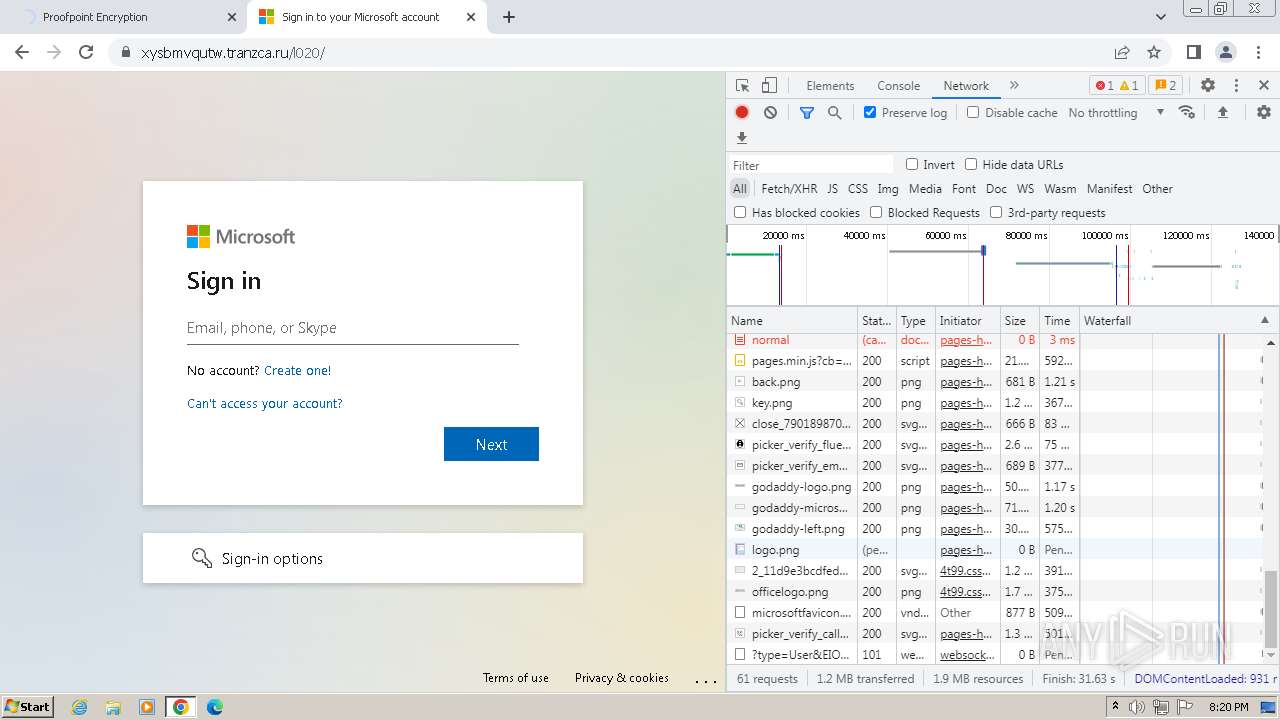1280x720 pixels.
Task: Open the tab search dropdown arrow
Action: click(1161, 17)
